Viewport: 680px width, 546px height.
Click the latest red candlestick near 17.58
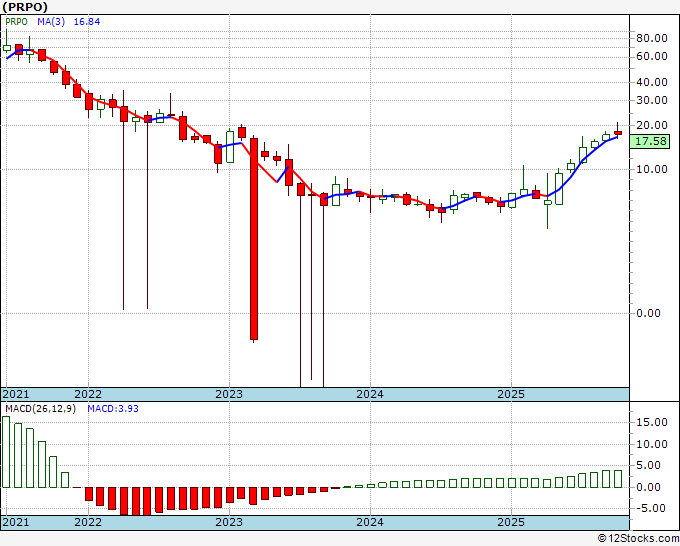(x=618, y=133)
